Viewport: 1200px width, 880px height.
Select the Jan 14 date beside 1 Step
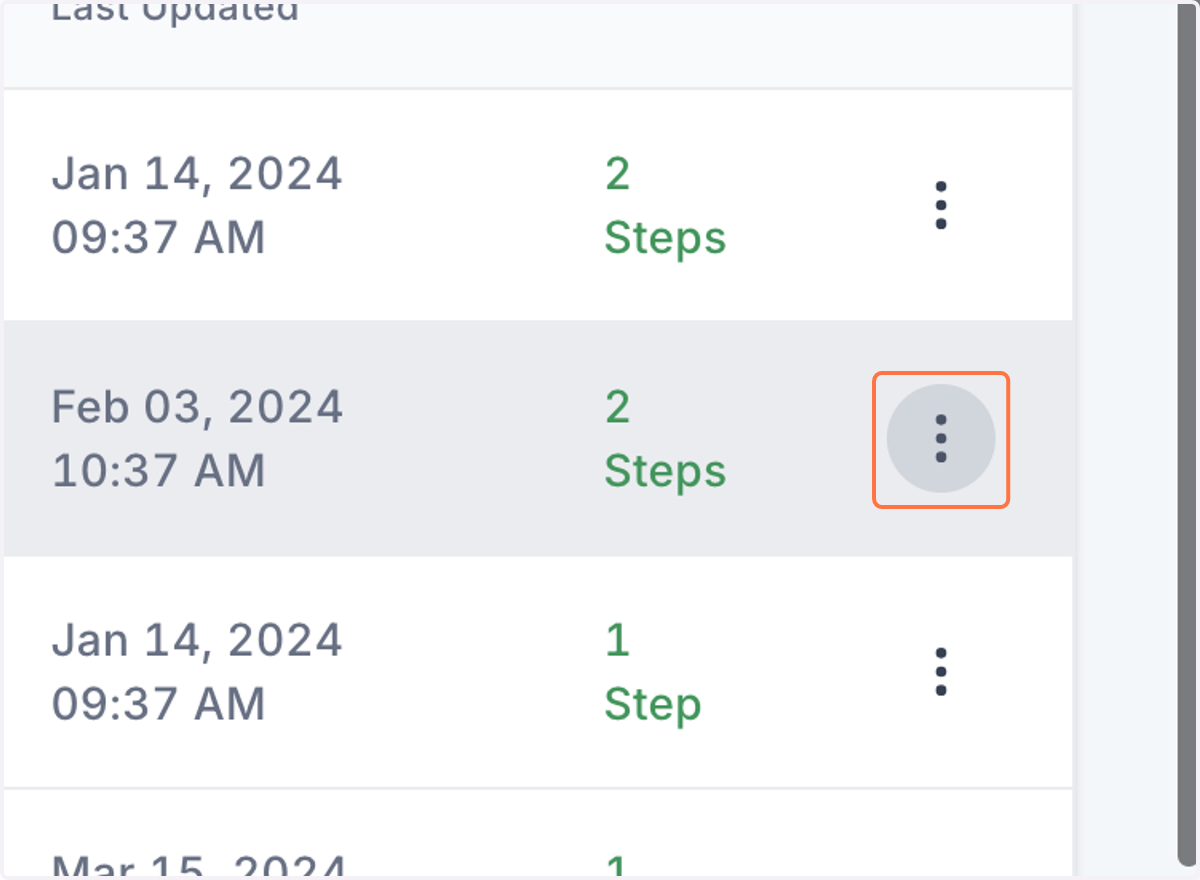coord(197,640)
